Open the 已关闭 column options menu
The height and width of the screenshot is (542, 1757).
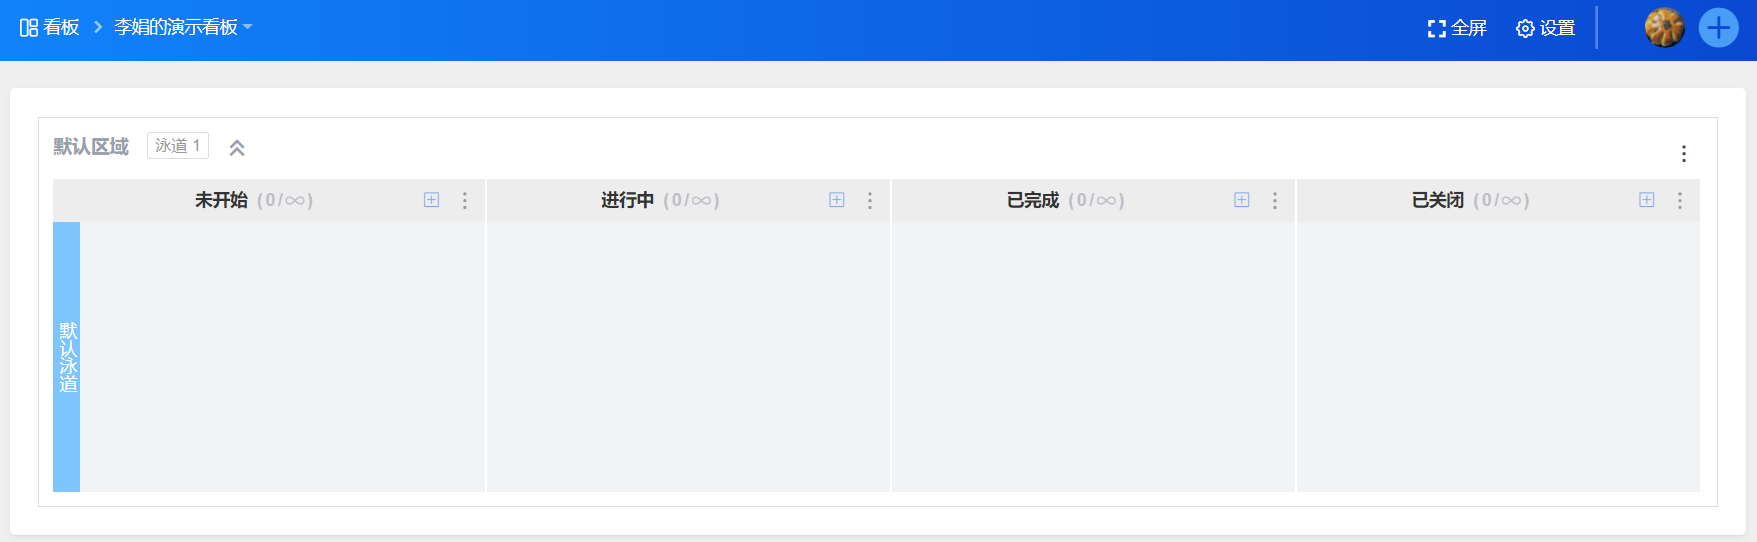coord(1680,201)
